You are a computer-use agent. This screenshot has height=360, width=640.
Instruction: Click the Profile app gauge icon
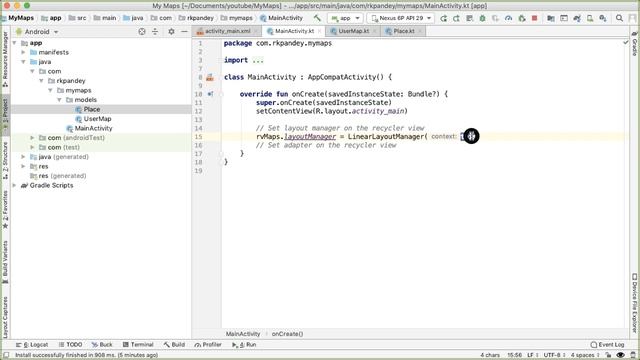(x=509, y=18)
